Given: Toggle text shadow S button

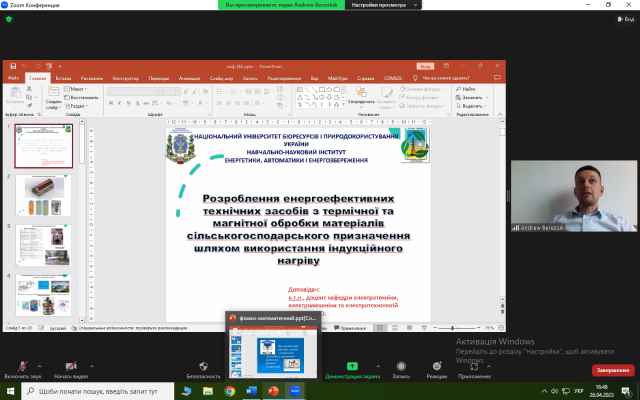Looking at the screenshot, I should [137, 103].
